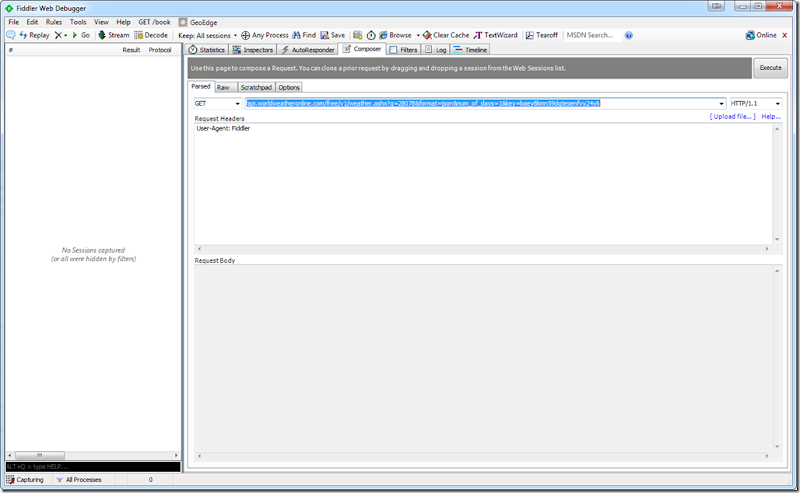Open the Tools menu
Viewport: 800px width, 493px height.
78,22
